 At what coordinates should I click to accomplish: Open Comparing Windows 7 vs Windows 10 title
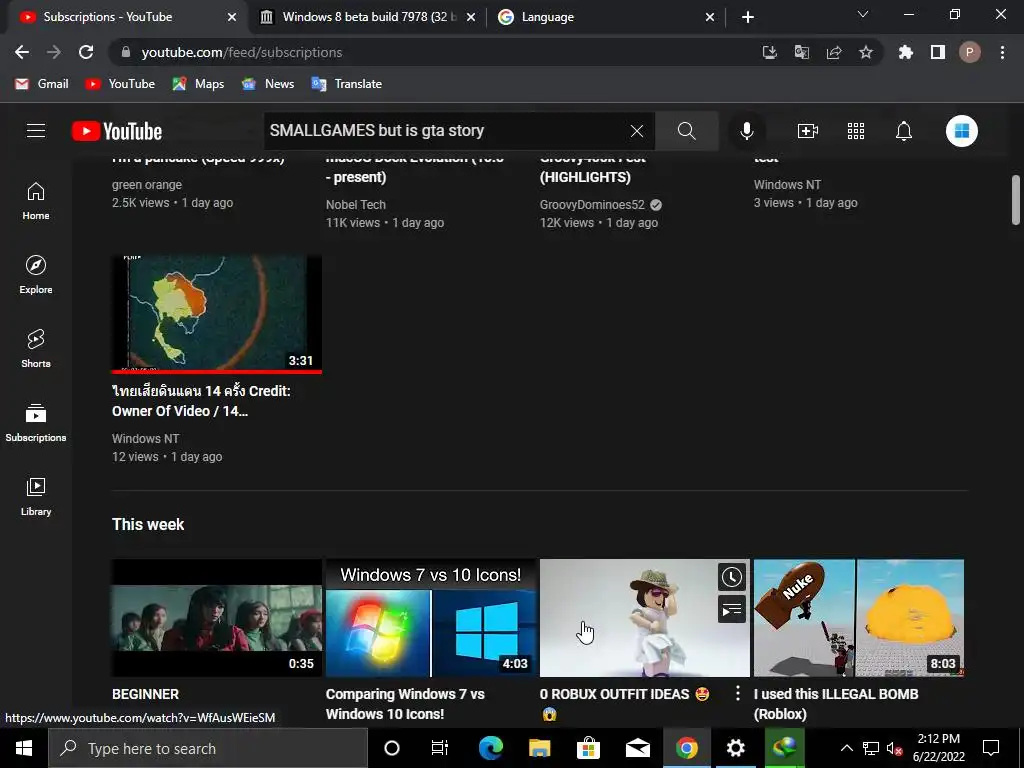click(405, 704)
